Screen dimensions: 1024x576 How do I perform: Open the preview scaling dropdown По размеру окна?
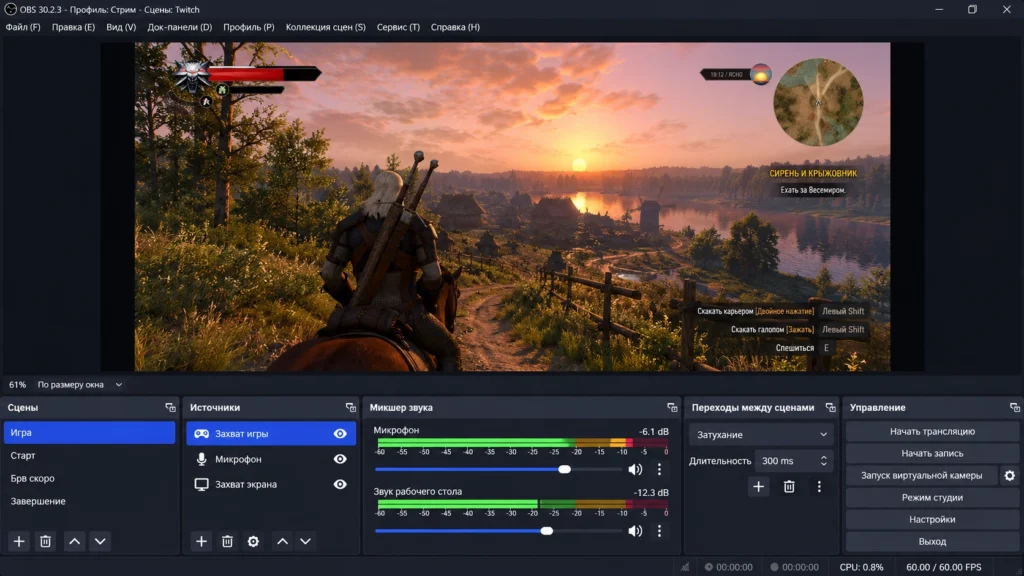80,385
